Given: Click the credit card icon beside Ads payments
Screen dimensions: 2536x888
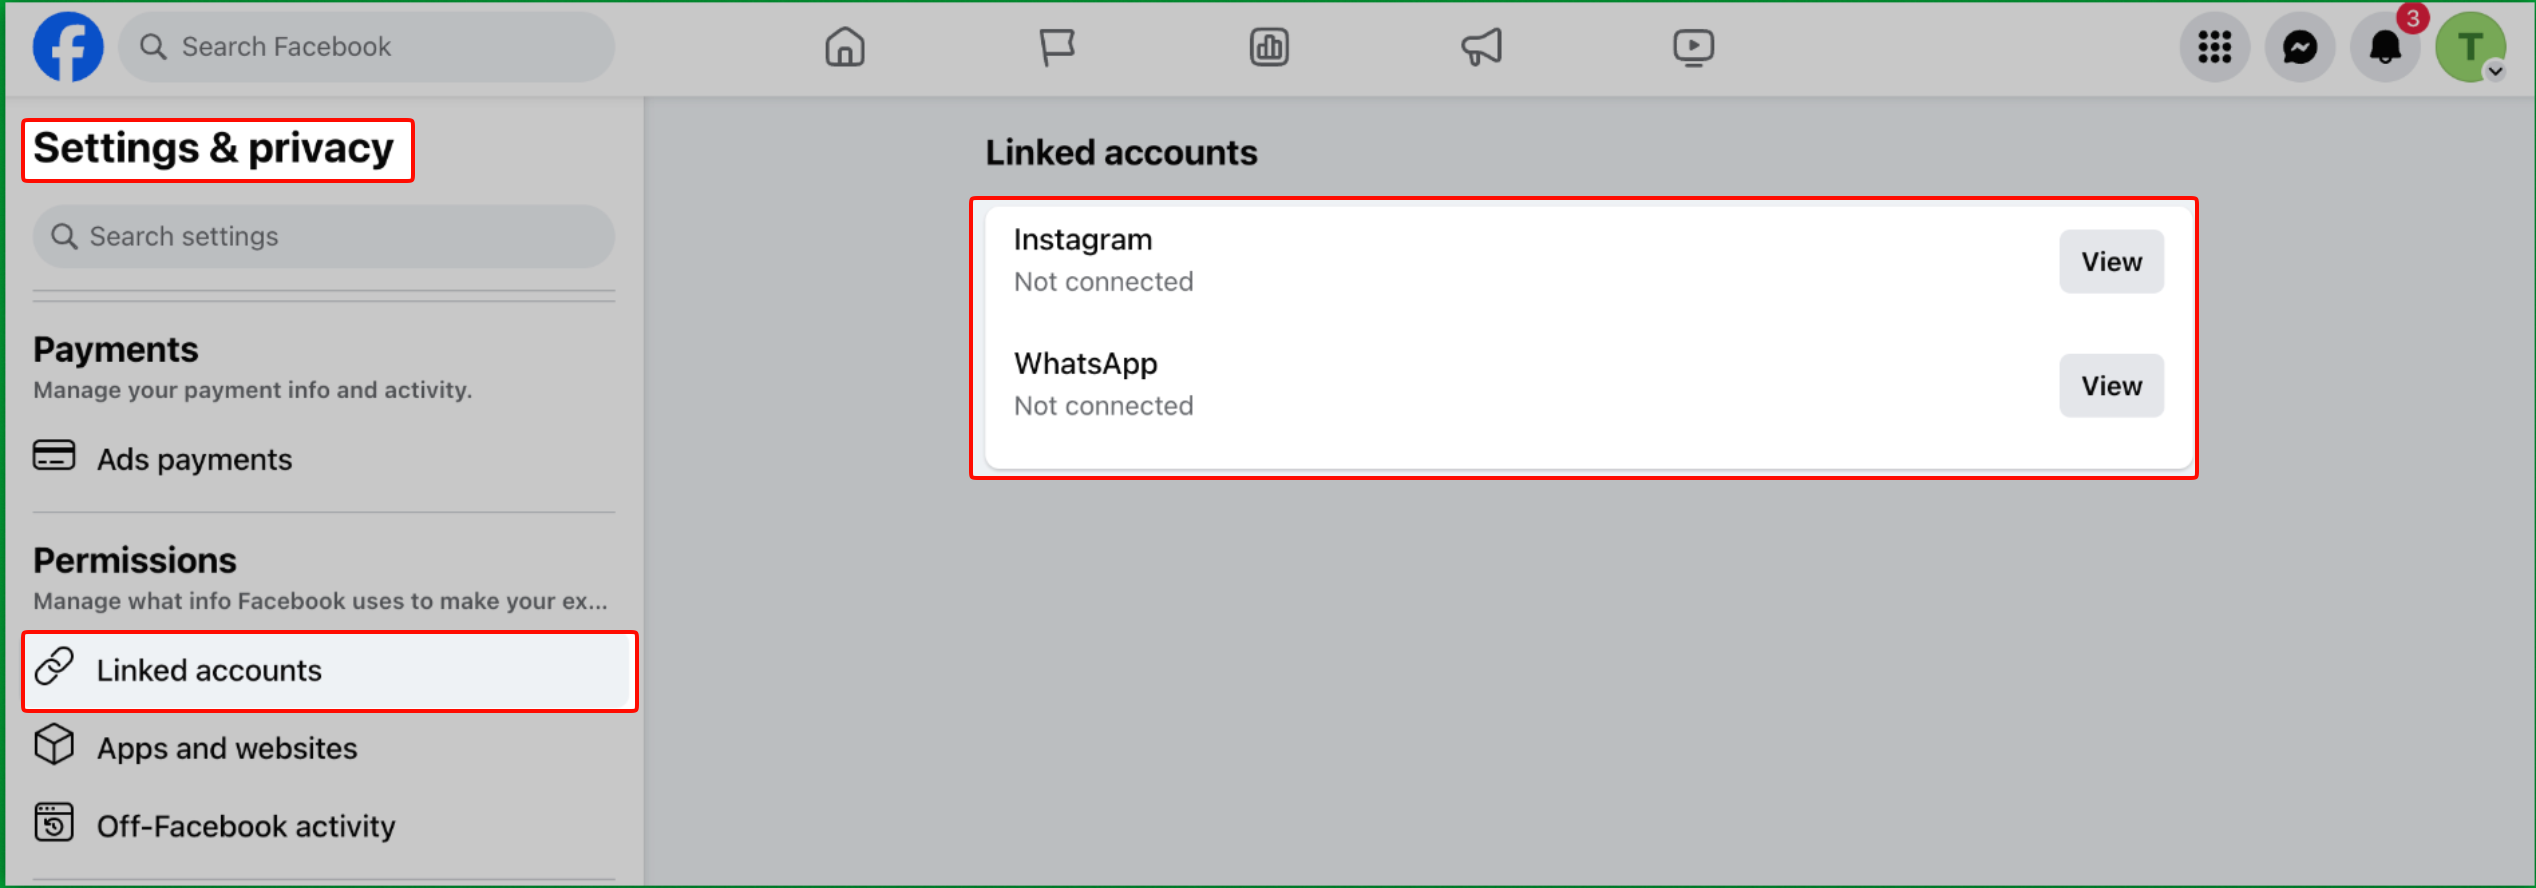Looking at the screenshot, I should [x=54, y=455].
